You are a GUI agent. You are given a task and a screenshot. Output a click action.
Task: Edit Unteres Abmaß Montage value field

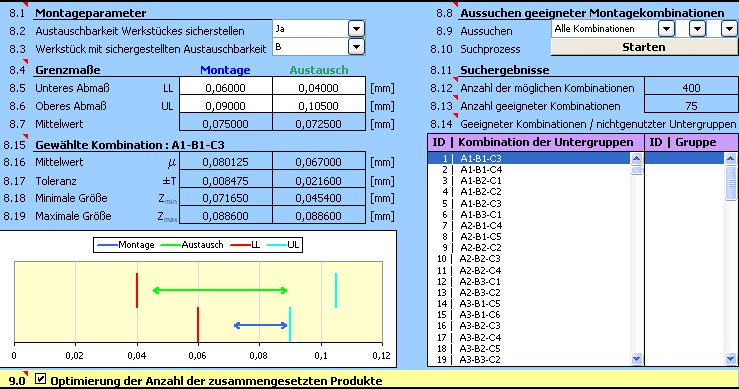pyautogui.click(x=226, y=88)
